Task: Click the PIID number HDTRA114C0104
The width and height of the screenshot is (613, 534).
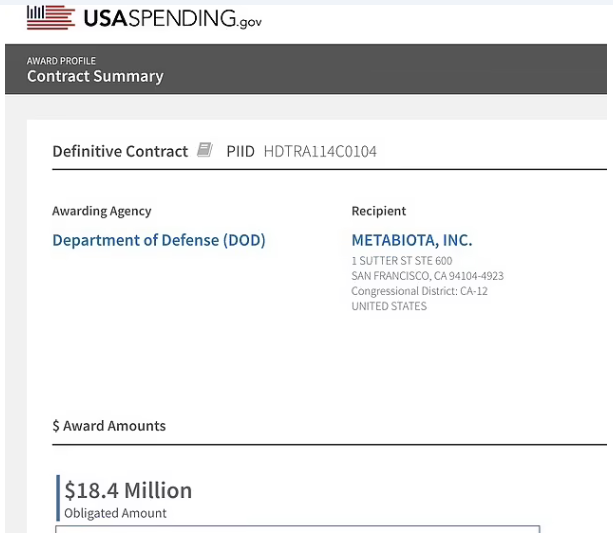Action: [320, 151]
